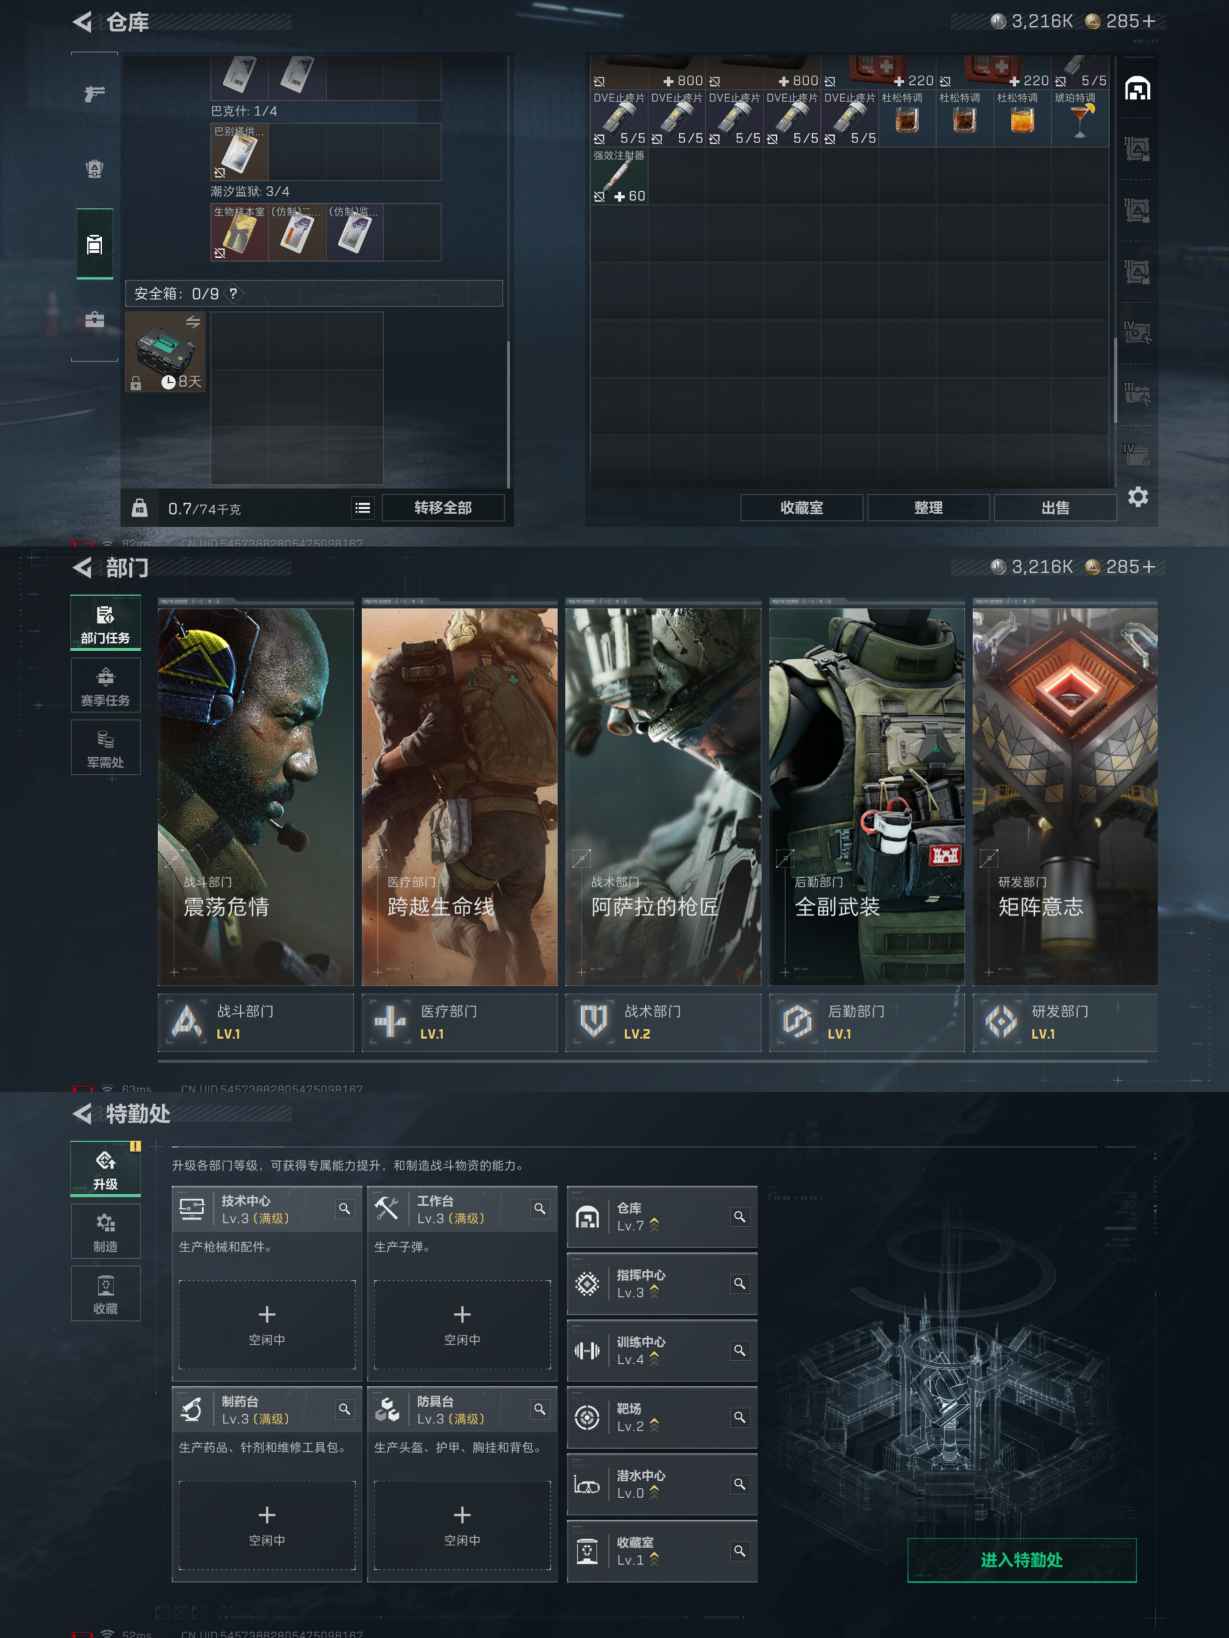Screen dimensions: 1229x1638
Task: Click the upgrade arrow beside 仓库 Lv.7
Action: click(655, 1225)
